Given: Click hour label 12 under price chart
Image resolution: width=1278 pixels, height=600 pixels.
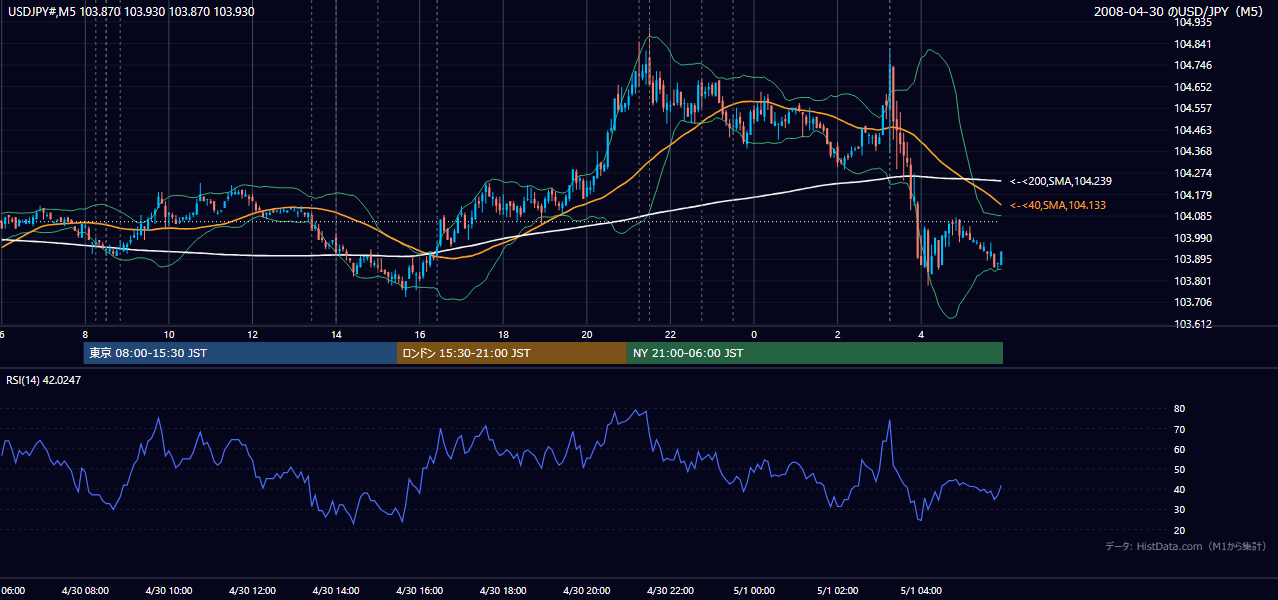Looking at the screenshot, I should [252, 334].
